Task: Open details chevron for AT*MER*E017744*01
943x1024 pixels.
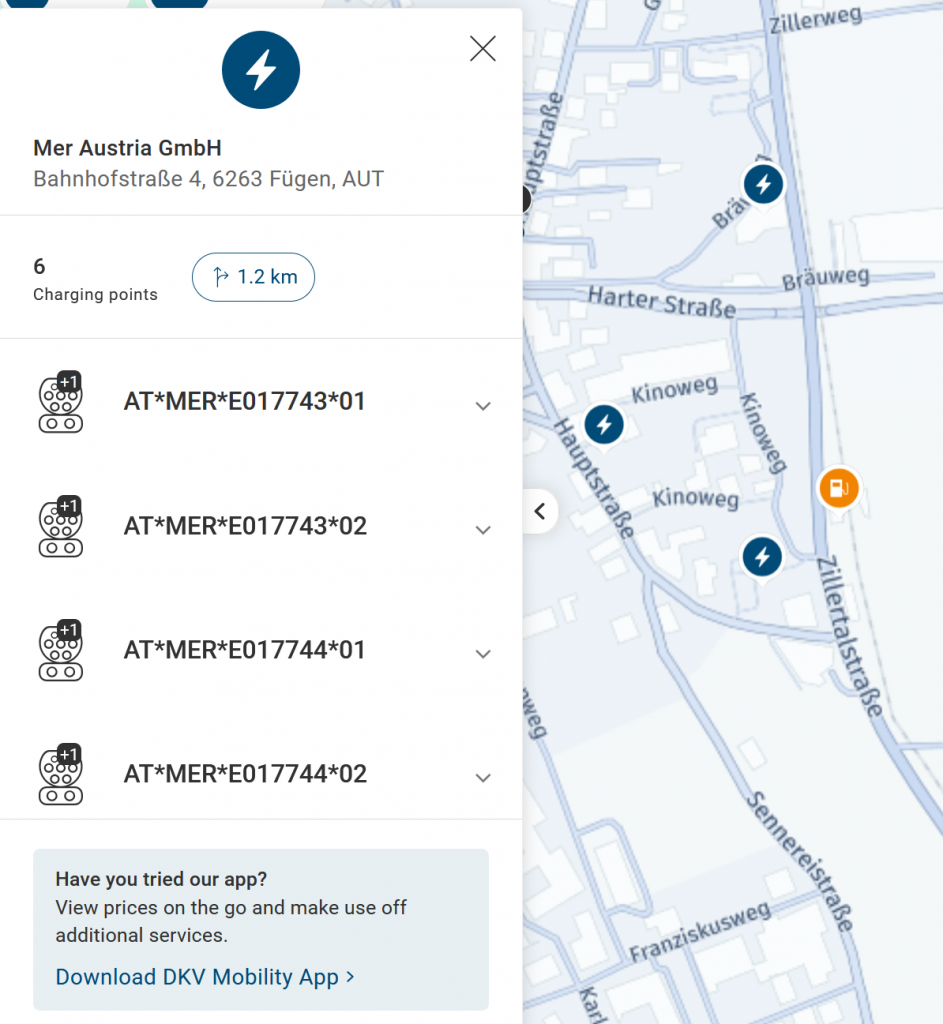Action: click(483, 654)
